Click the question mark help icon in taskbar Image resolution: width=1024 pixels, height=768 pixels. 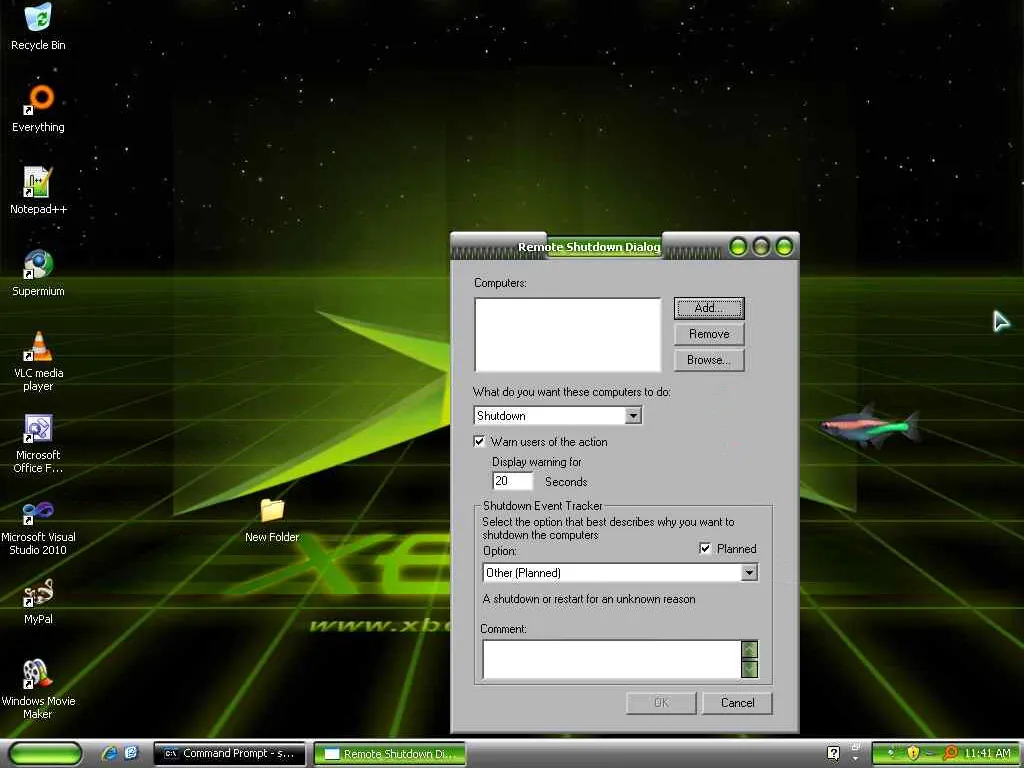833,753
